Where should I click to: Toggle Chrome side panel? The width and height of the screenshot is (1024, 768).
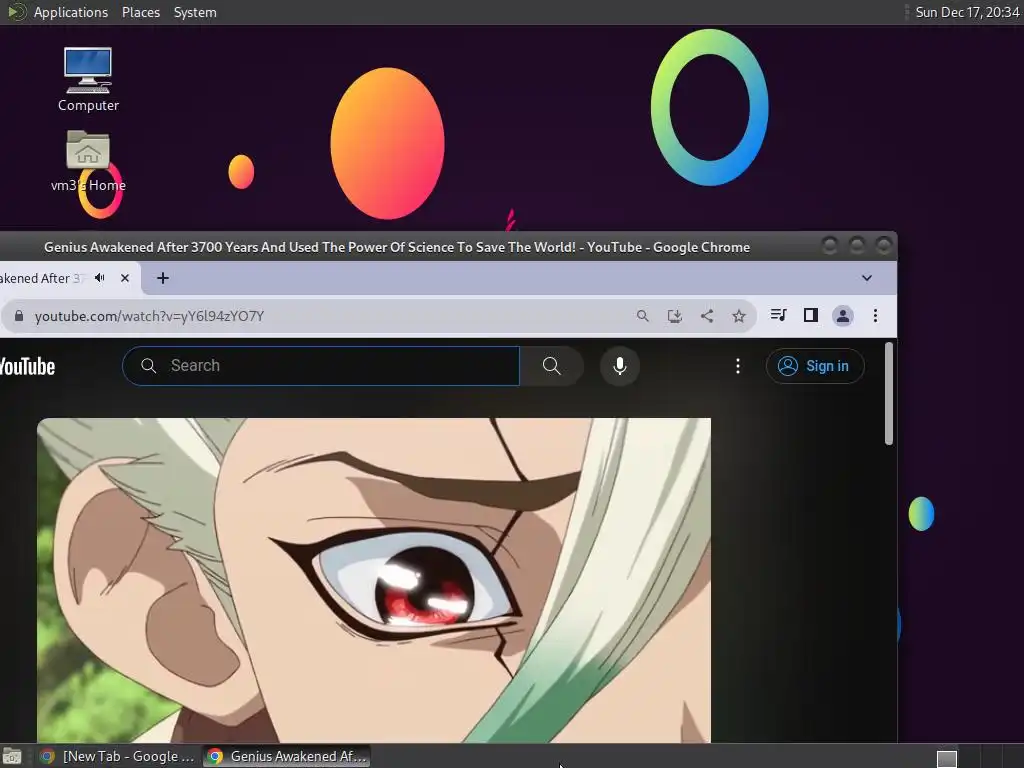[810, 315]
